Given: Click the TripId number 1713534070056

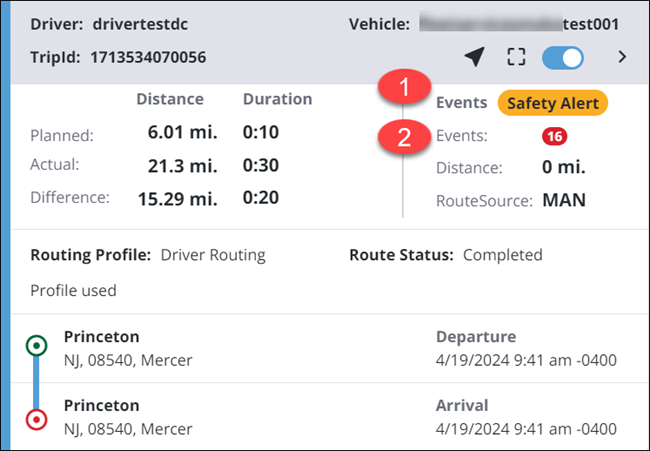Looking at the screenshot, I should (x=148, y=57).
